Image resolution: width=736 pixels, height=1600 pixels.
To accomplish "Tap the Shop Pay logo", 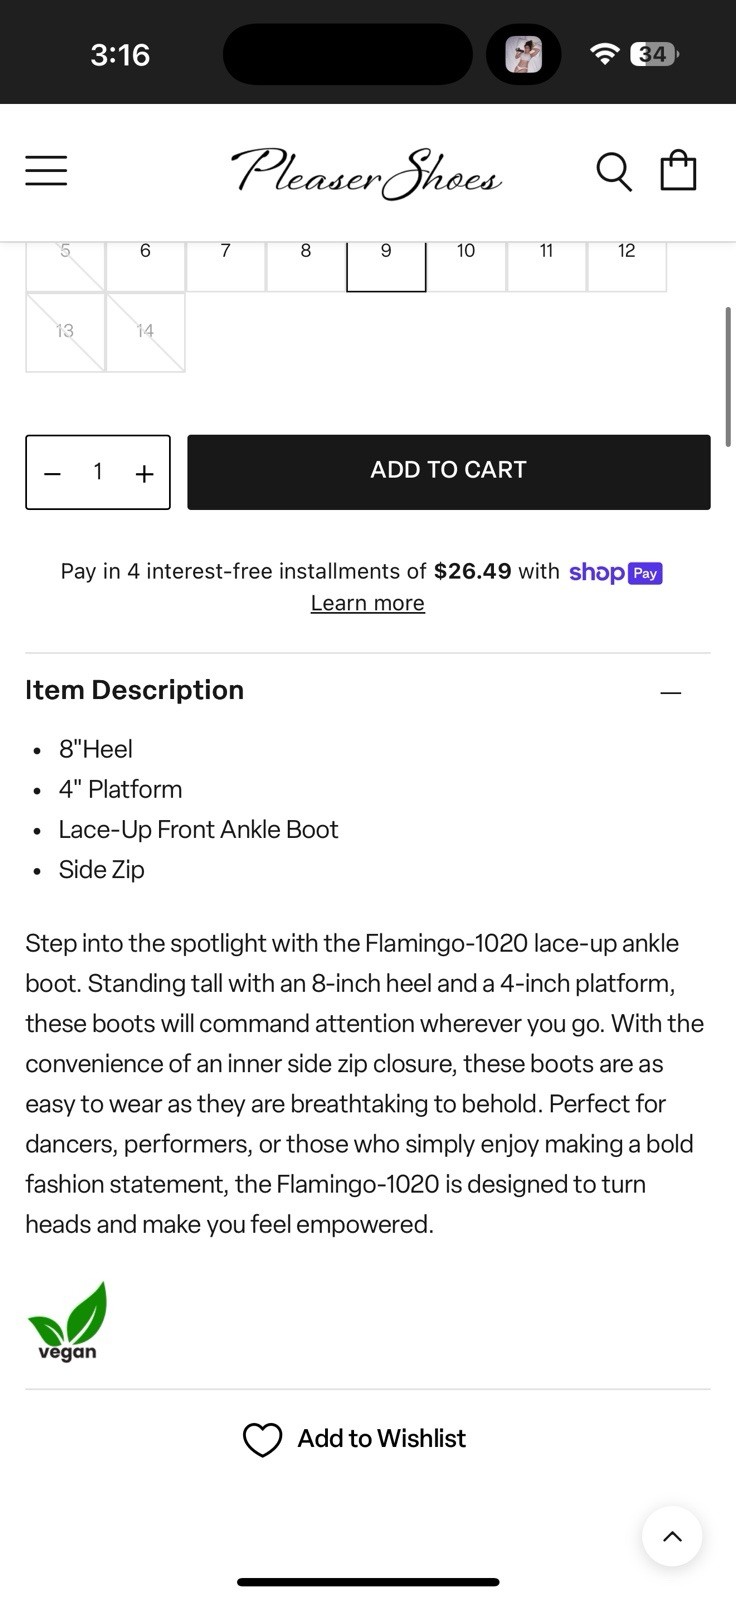I will (x=615, y=572).
